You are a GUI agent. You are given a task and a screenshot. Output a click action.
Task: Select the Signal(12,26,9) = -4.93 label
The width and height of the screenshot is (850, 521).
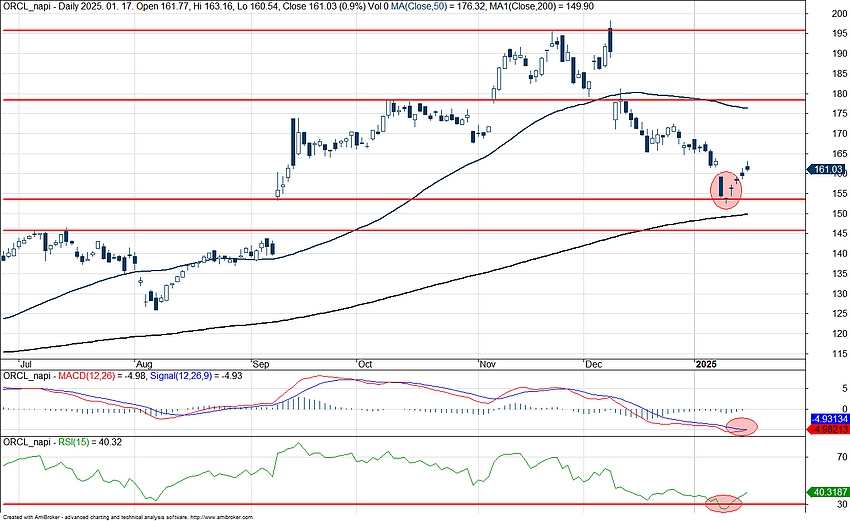(x=196, y=376)
